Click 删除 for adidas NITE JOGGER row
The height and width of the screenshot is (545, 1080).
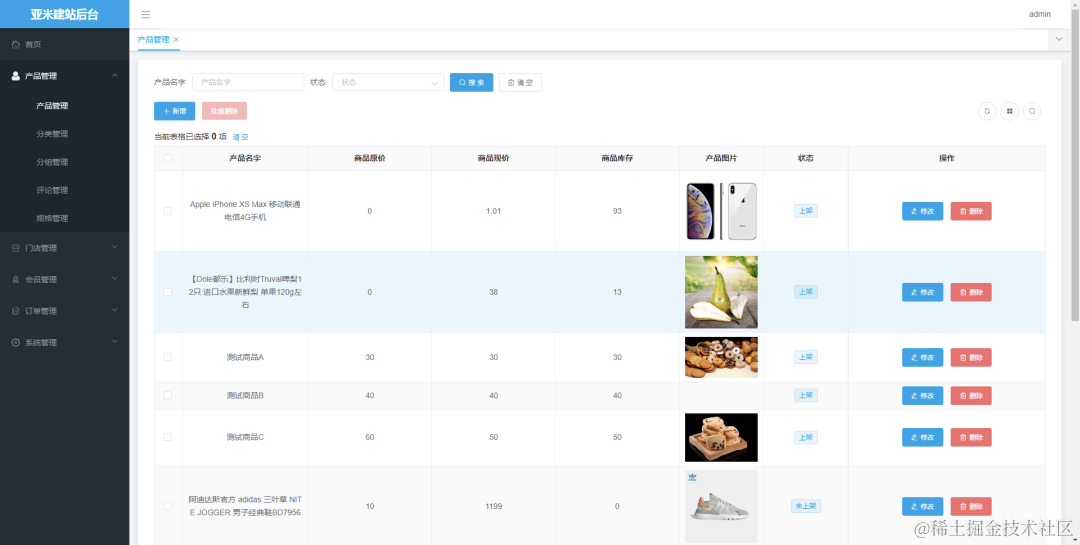pyautogui.click(x=971, y=506)
